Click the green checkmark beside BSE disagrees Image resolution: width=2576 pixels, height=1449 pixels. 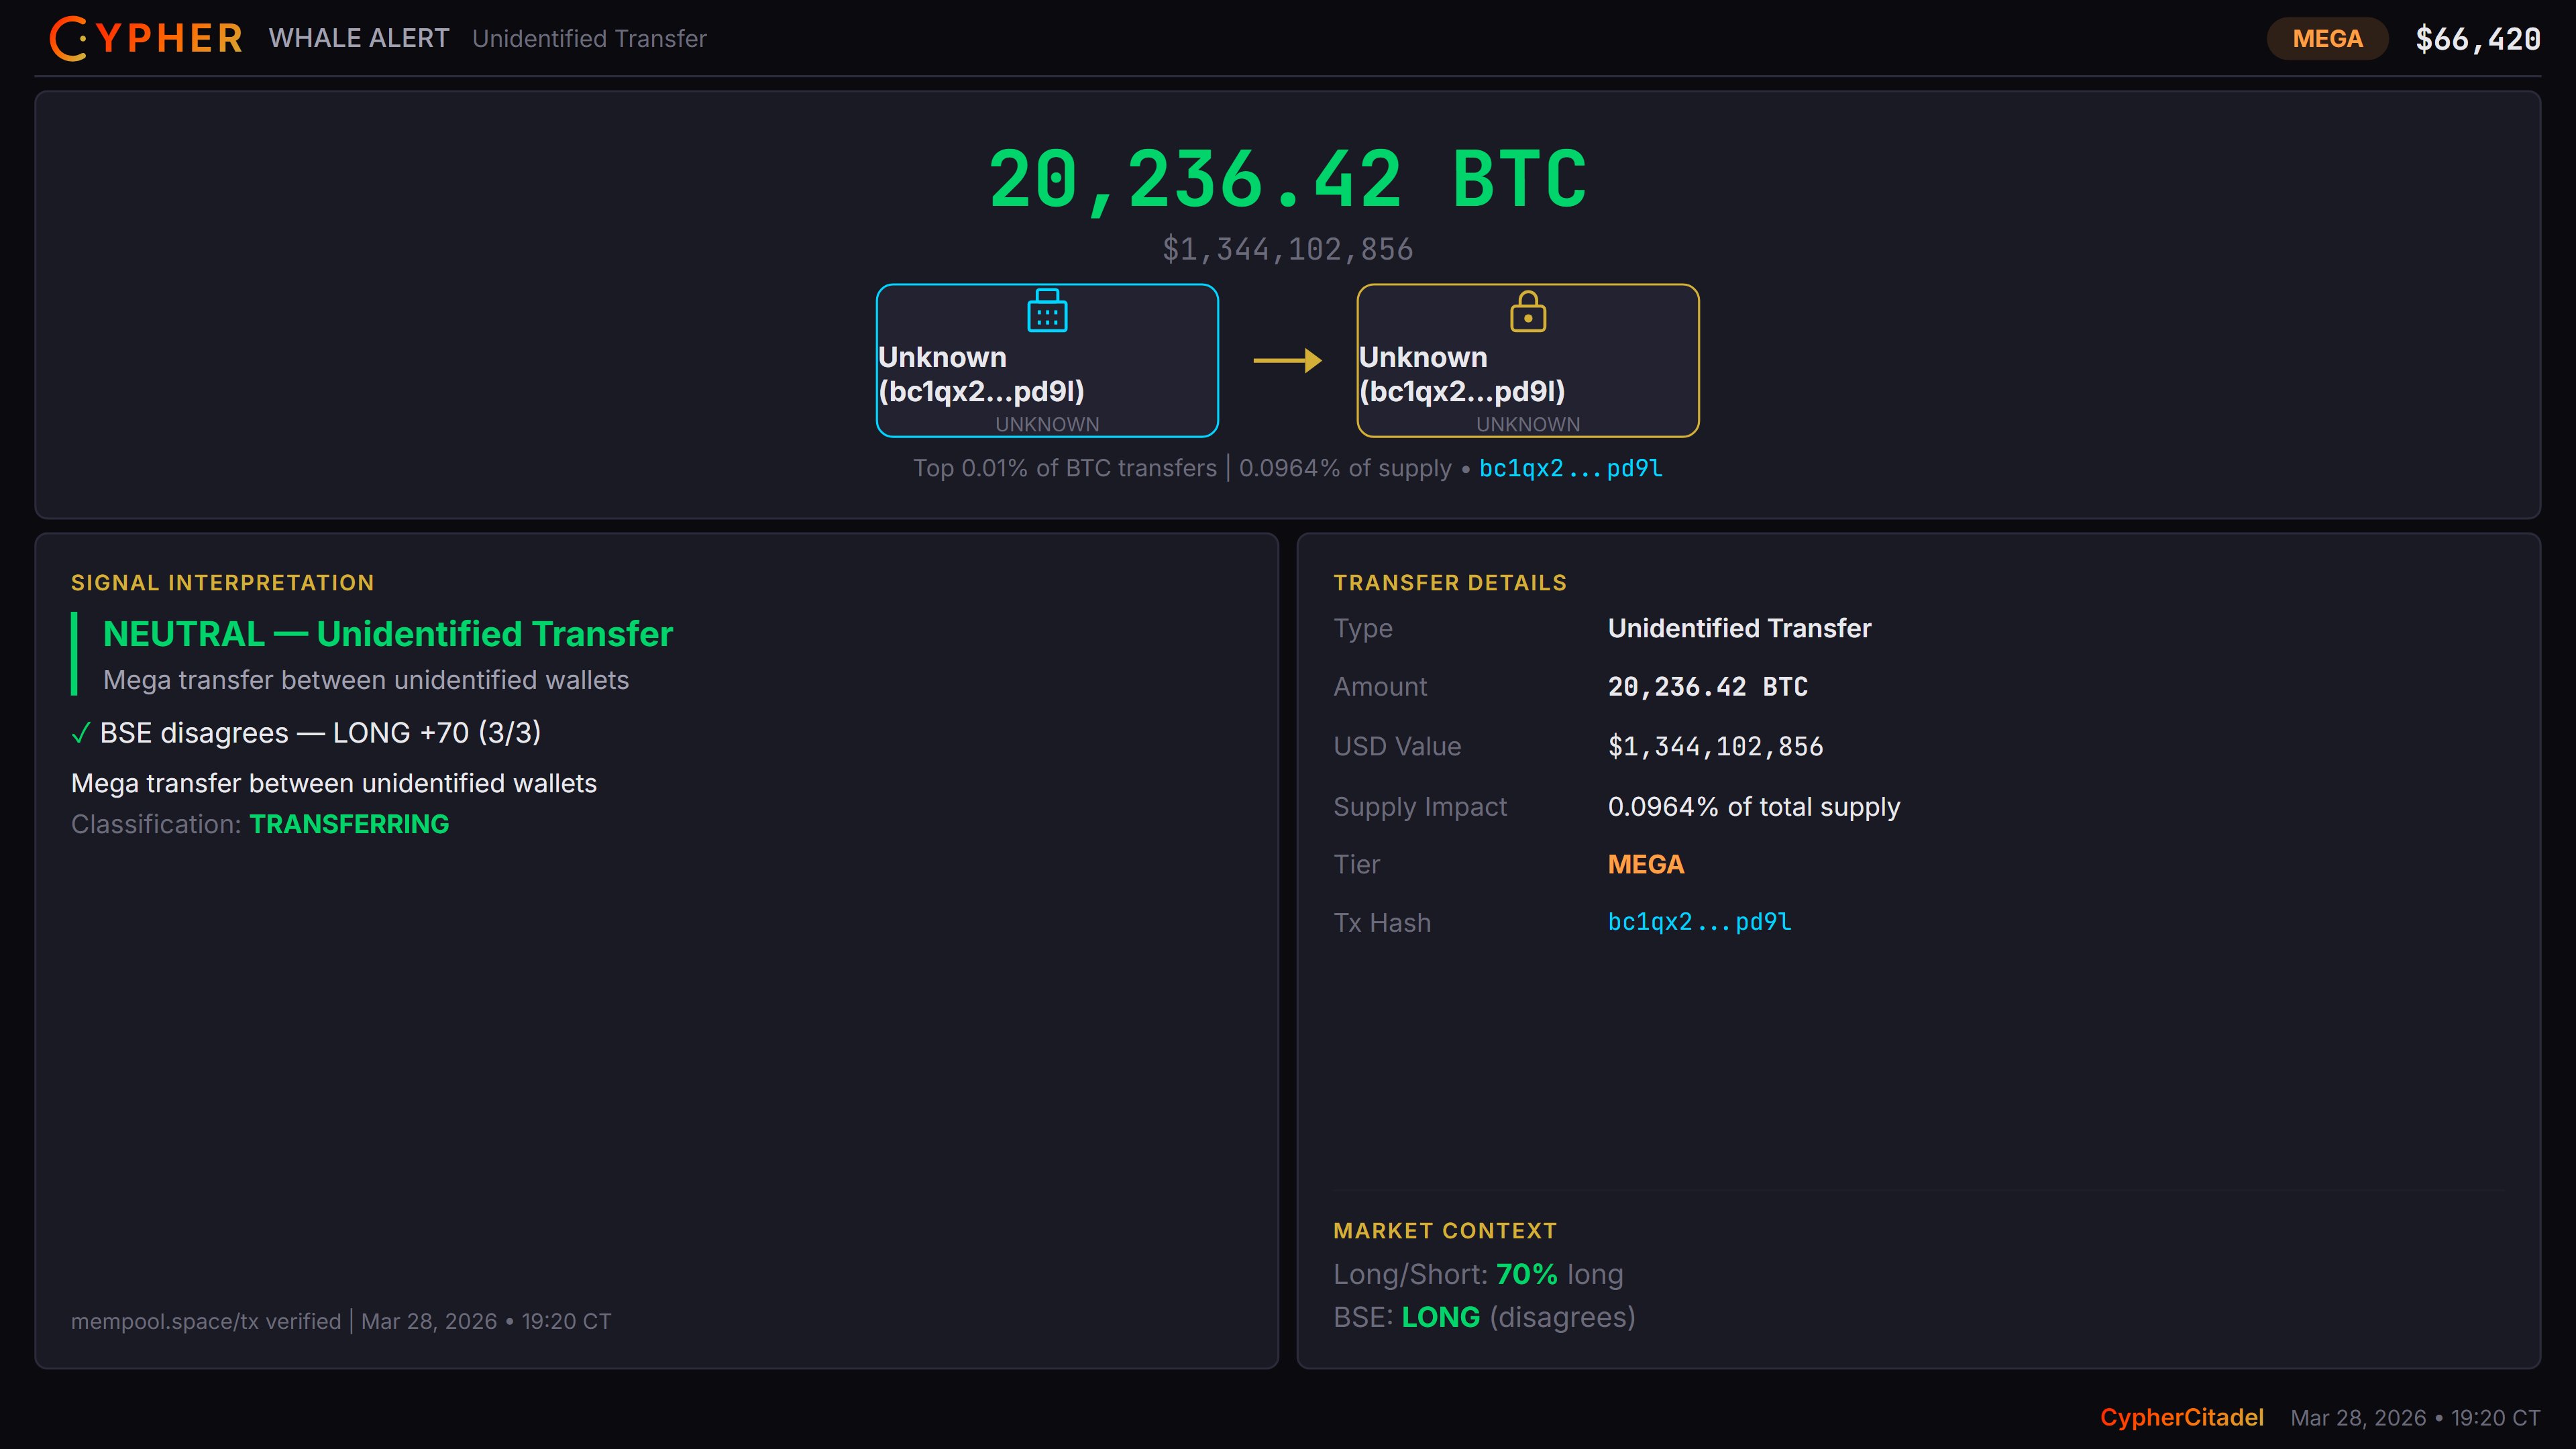[81, 734]
